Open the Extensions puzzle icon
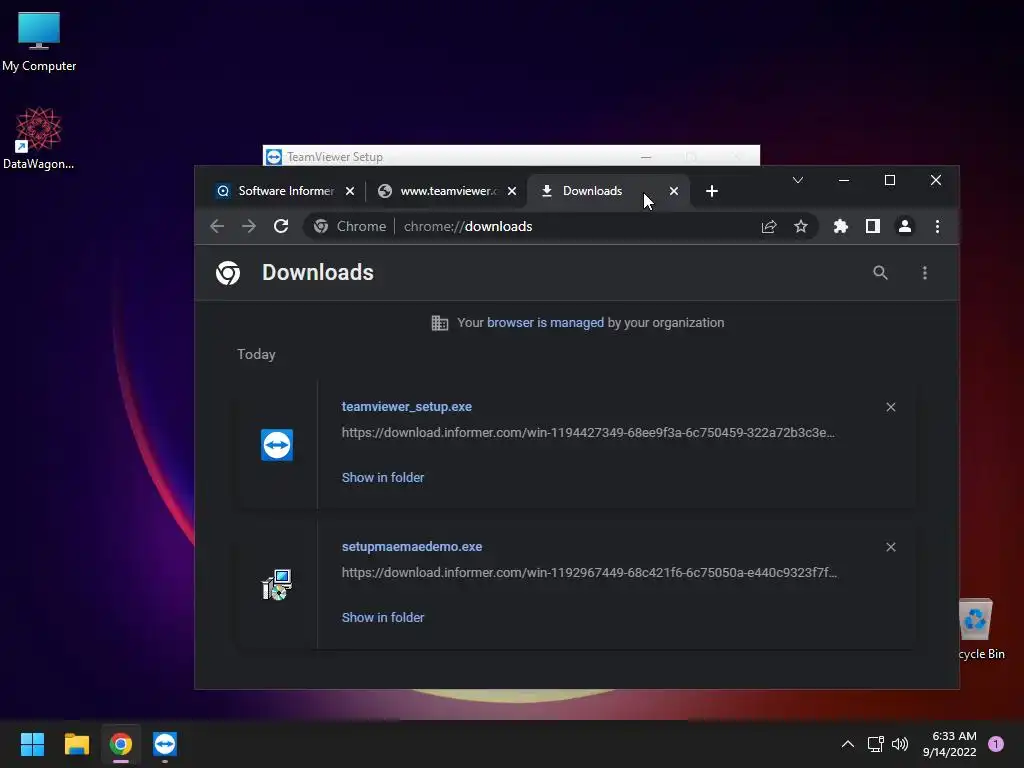This screenshot has height=768, width=1024. 840,226
